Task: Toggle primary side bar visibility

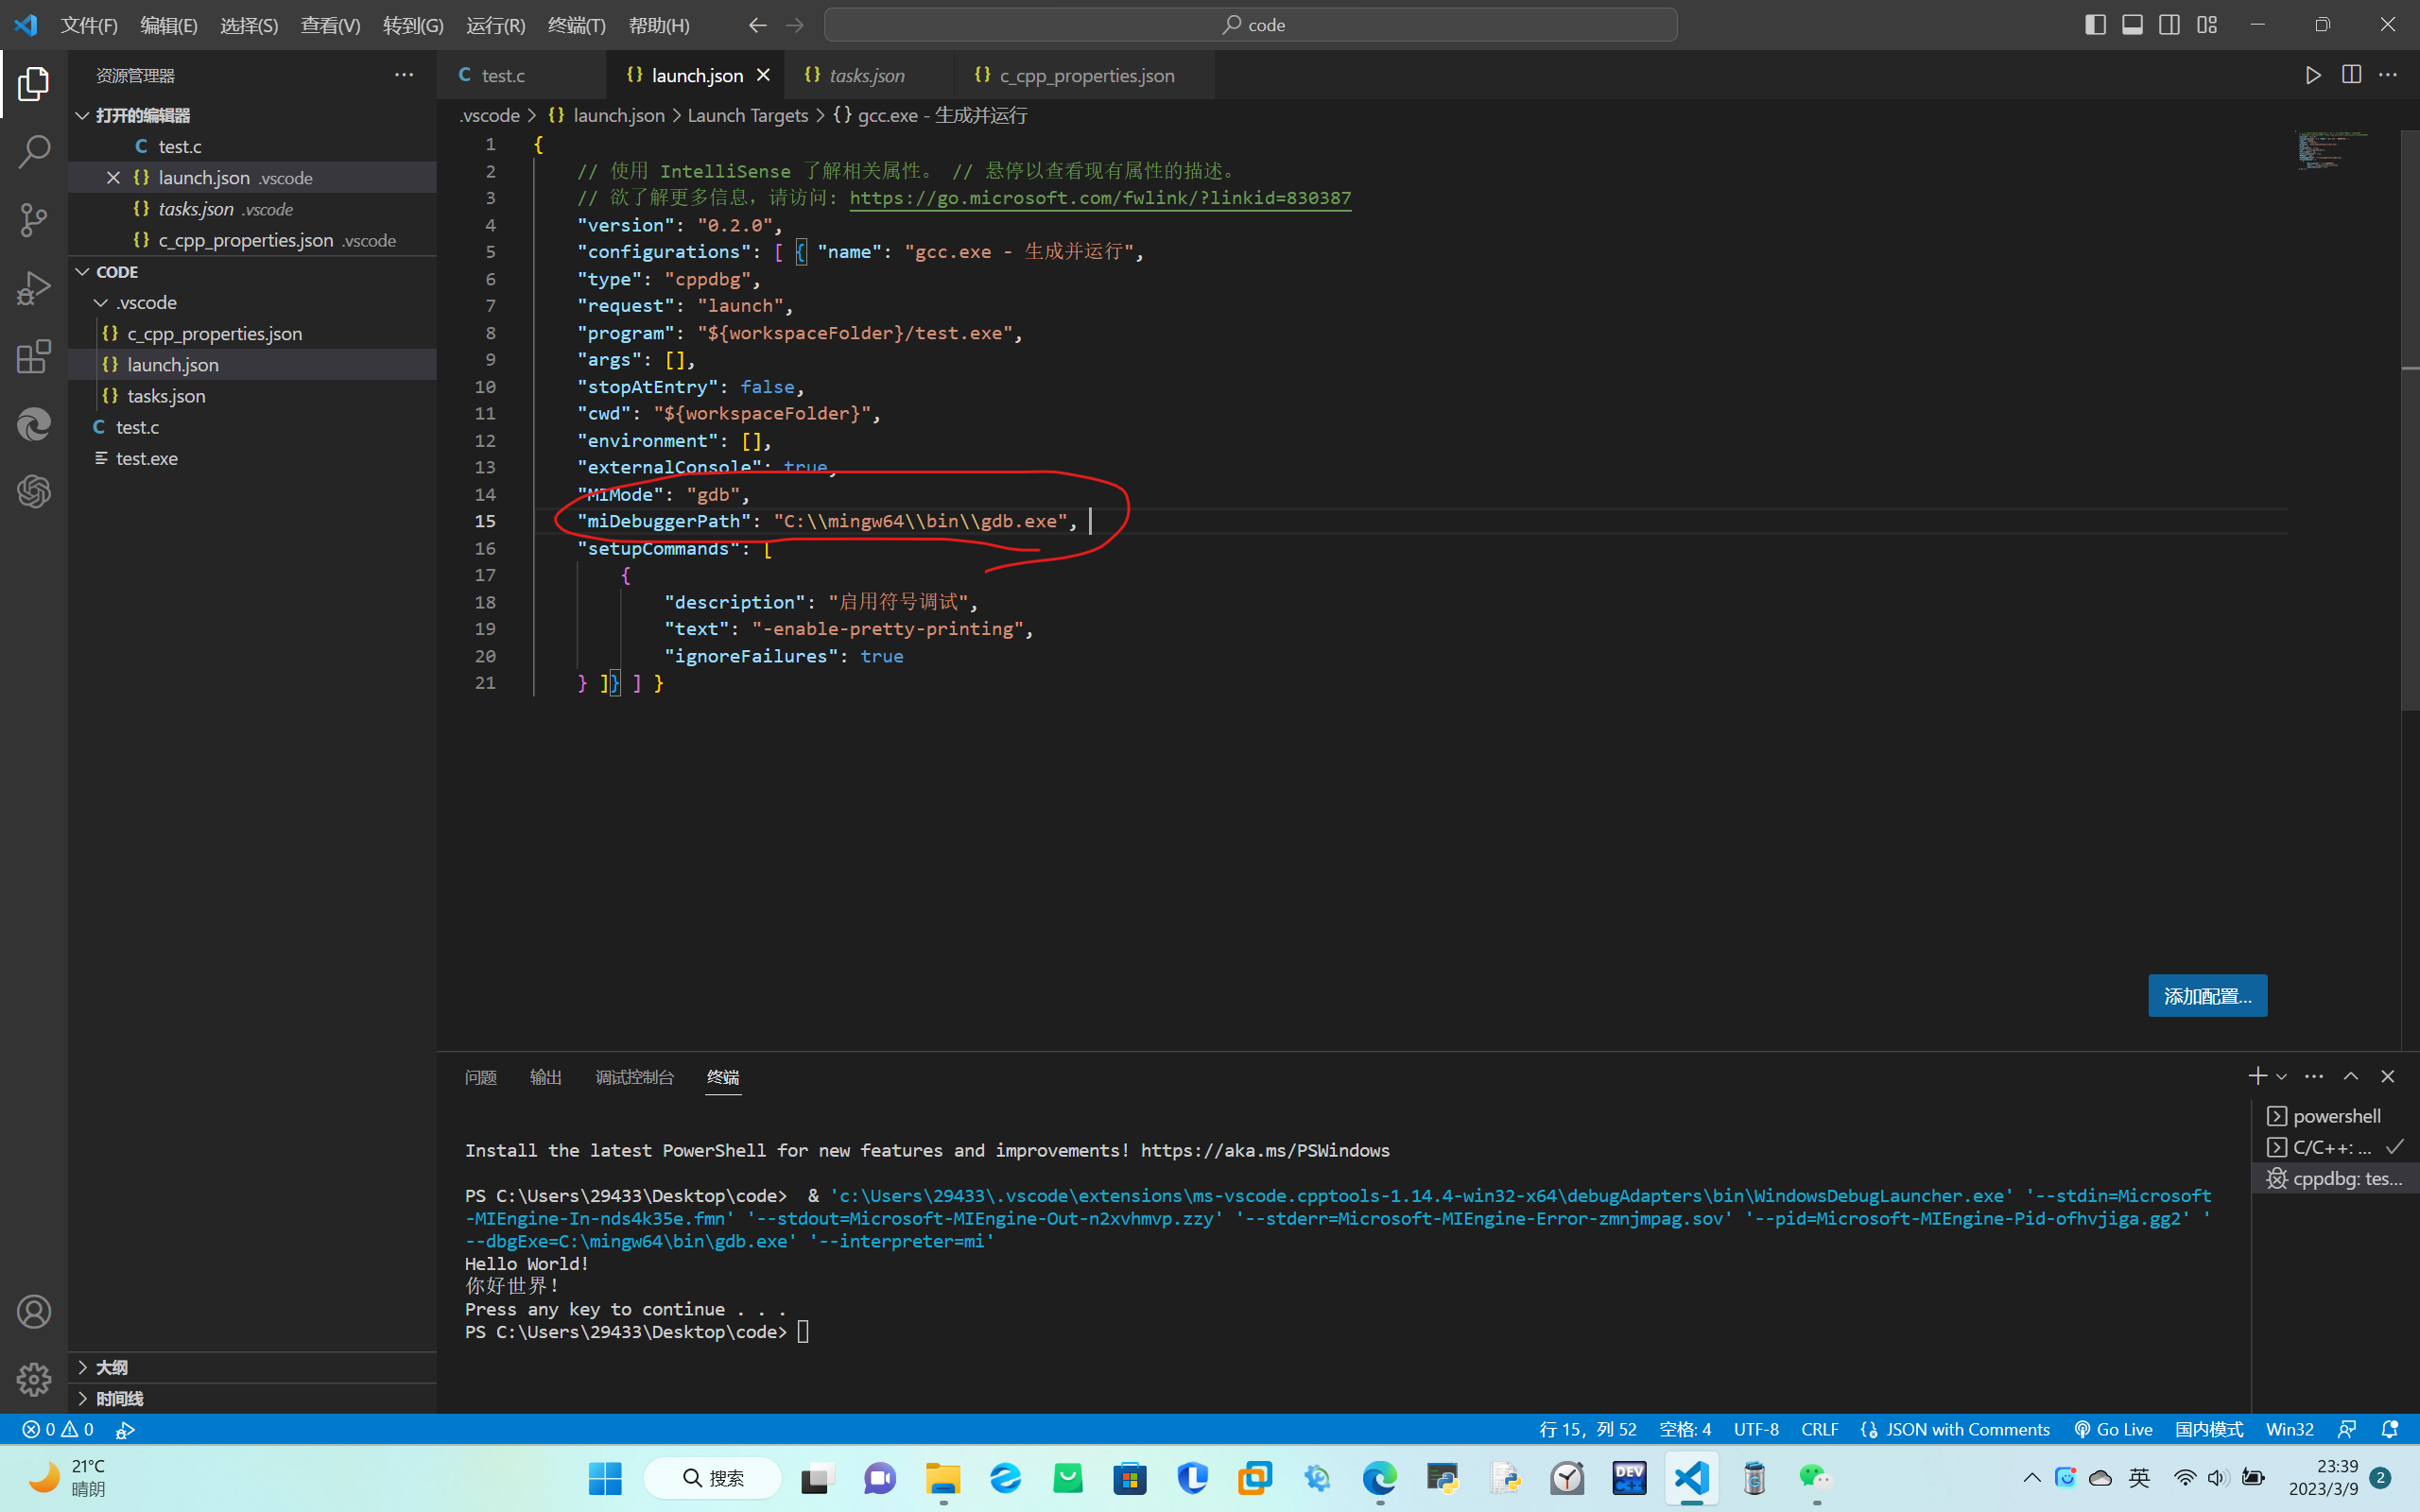Action: (x=2096, y=25)
